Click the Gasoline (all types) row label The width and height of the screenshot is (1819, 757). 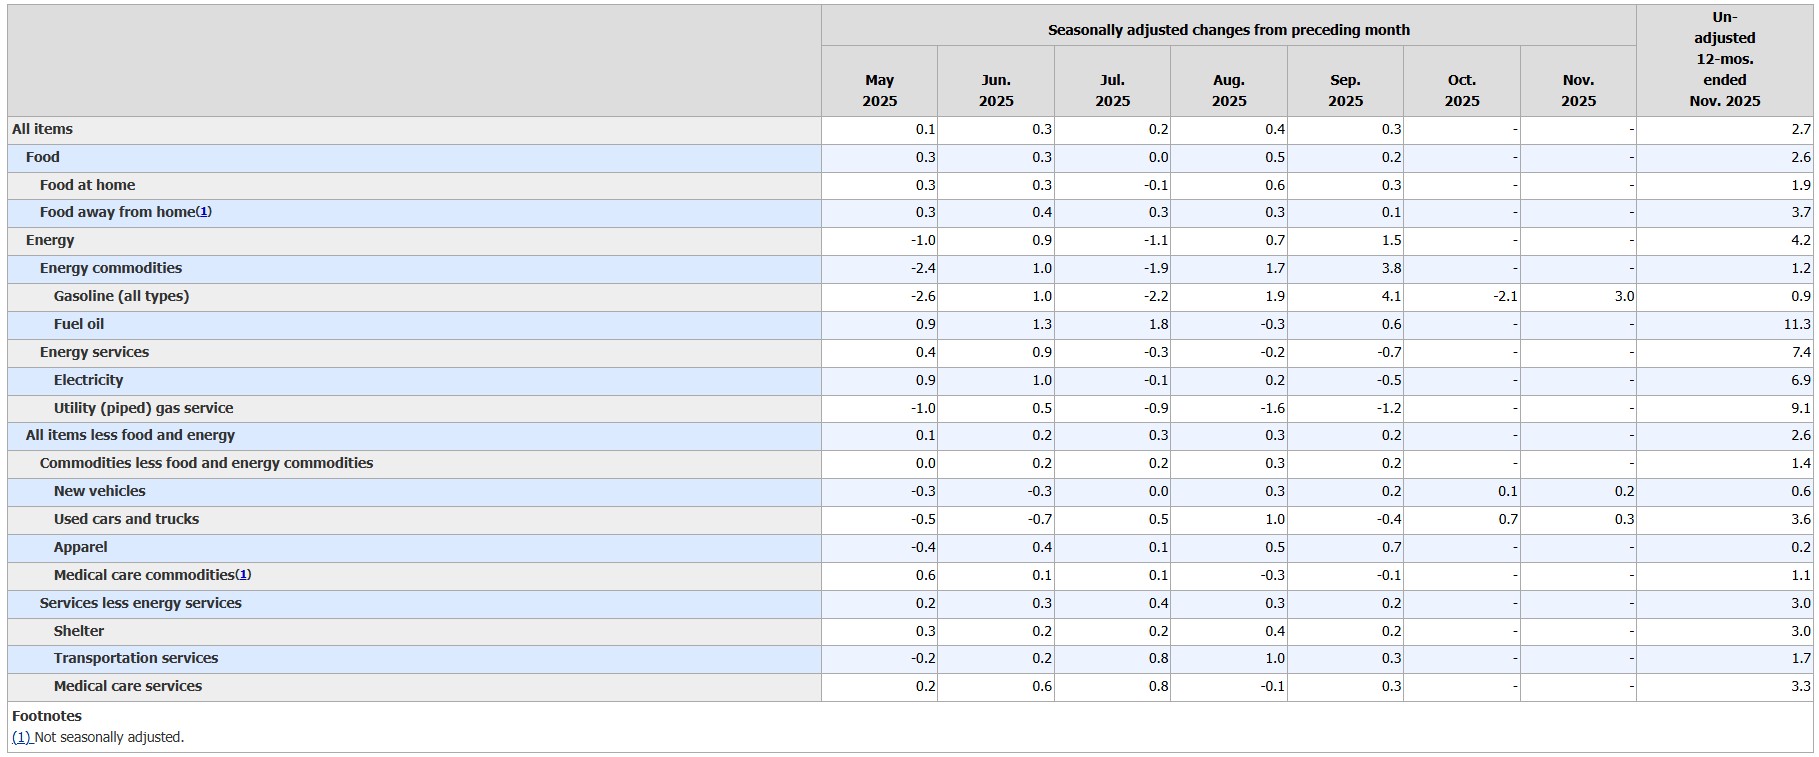tap(121, 296)
